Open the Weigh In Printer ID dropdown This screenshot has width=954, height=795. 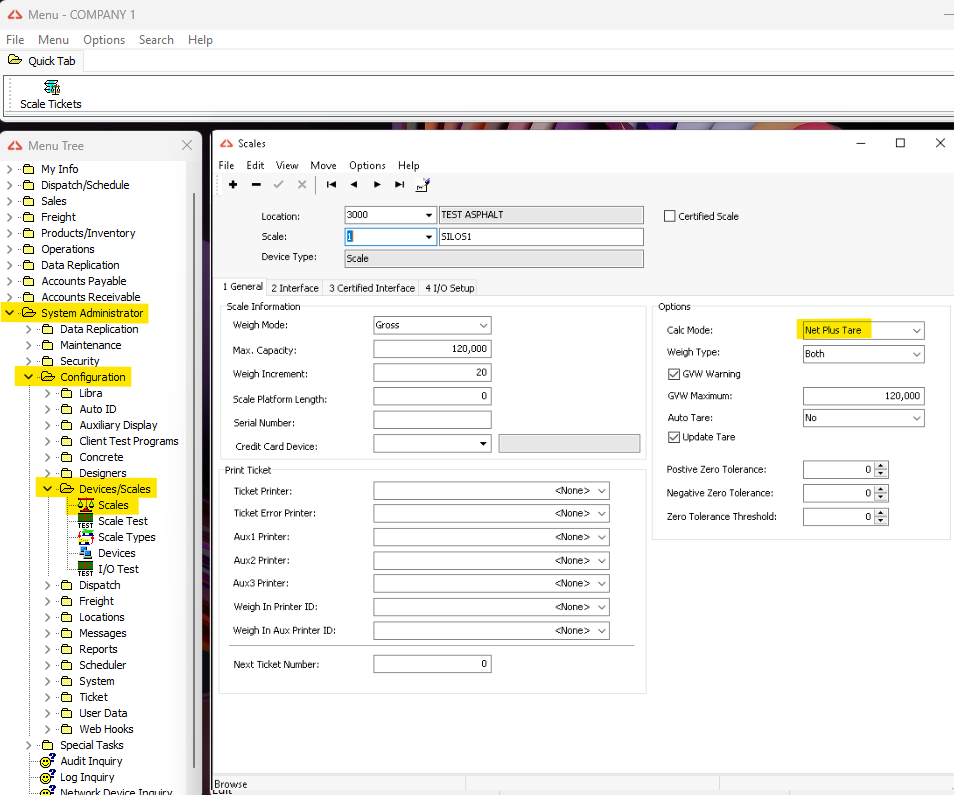(x=602, y=607)
